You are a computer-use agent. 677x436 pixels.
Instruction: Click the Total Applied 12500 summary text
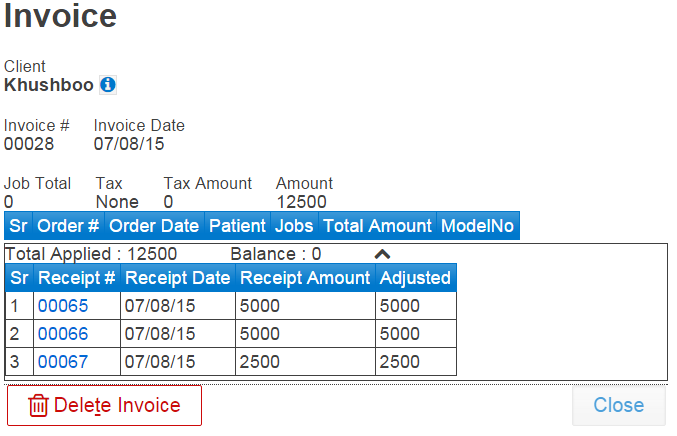[x=91, y=254]
